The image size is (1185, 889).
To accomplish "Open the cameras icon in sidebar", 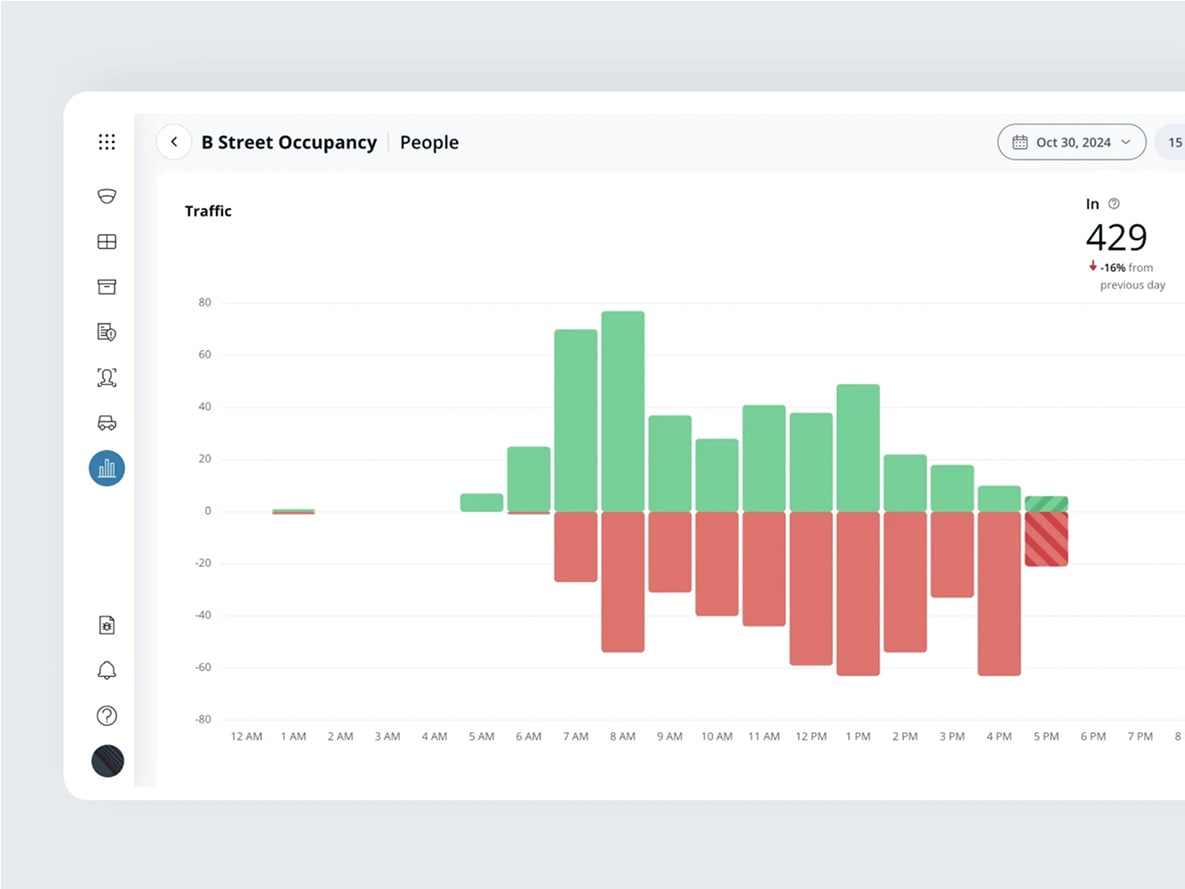I will click(107, 196).
